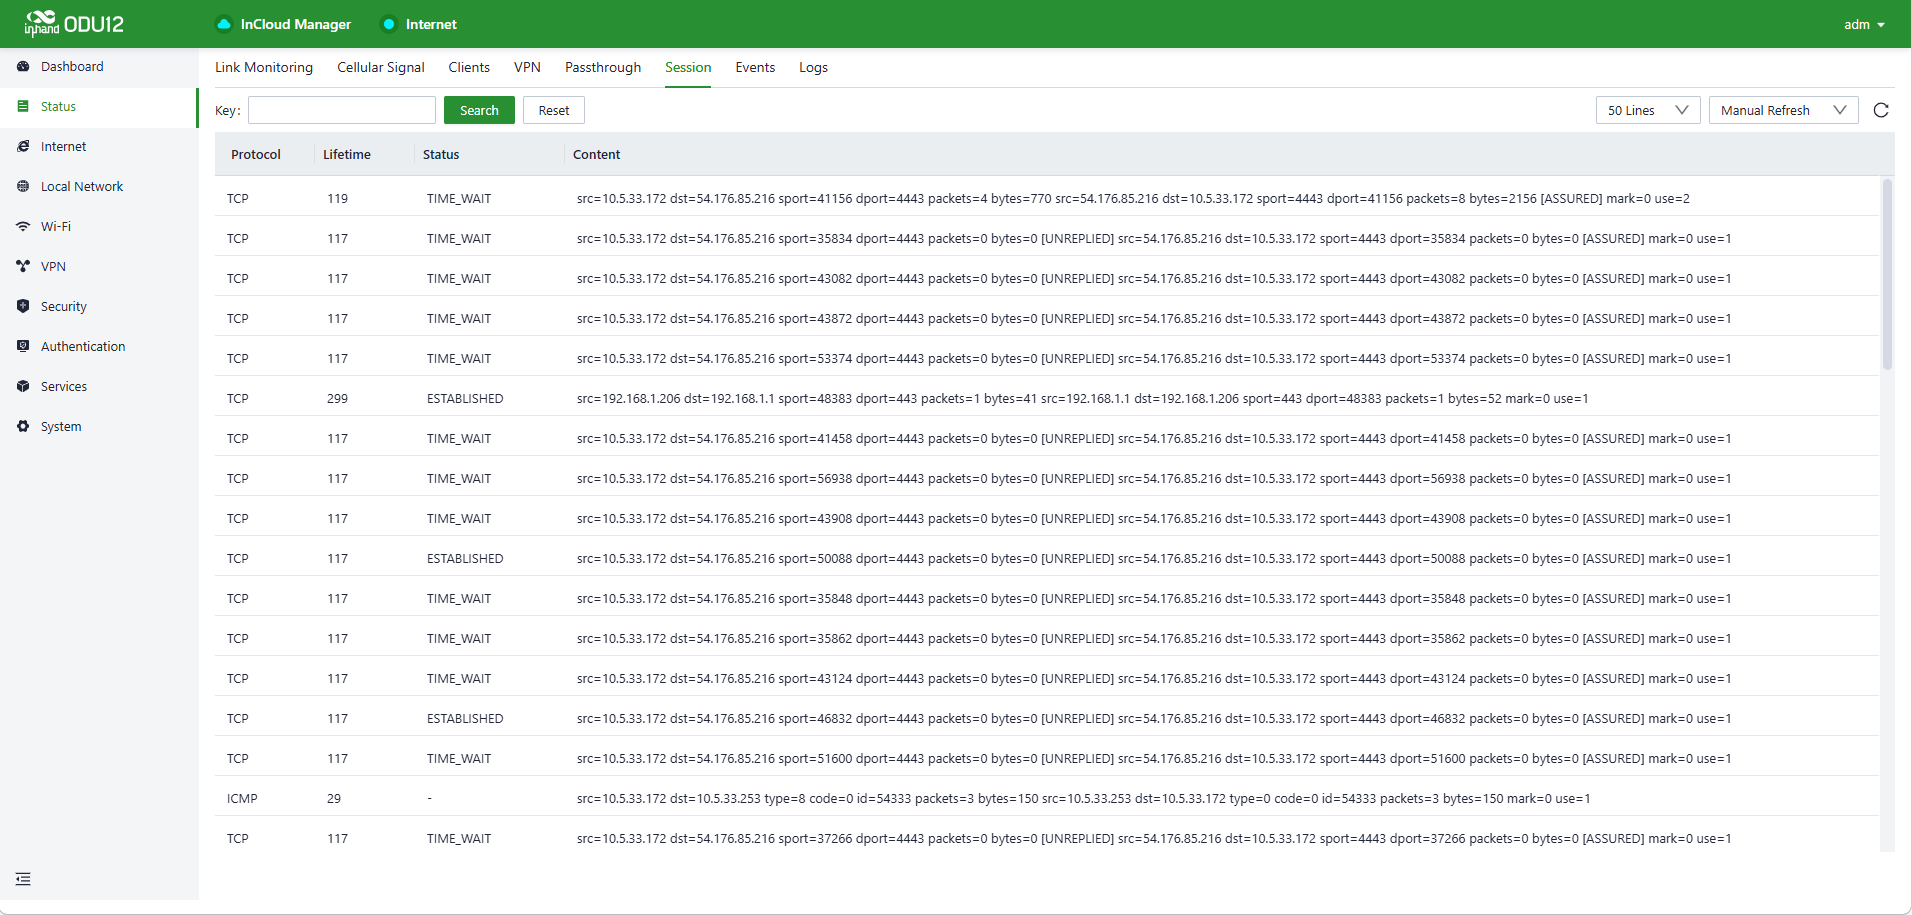Click the Reset button
This screenshot has height=915, width=1912.
553,111
